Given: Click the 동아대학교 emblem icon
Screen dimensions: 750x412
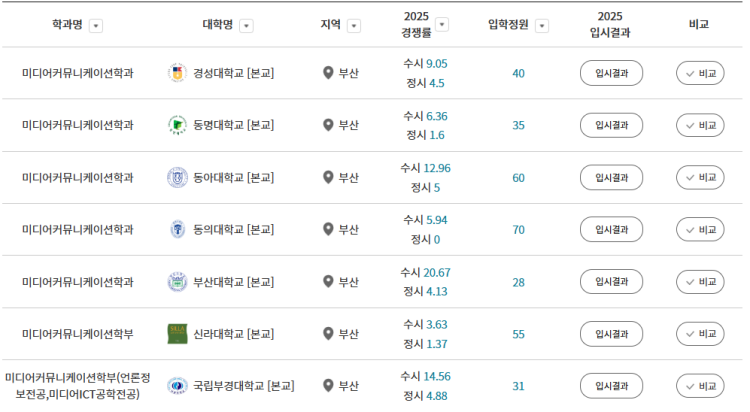Looking at the screenshot, I should point(177,178).
